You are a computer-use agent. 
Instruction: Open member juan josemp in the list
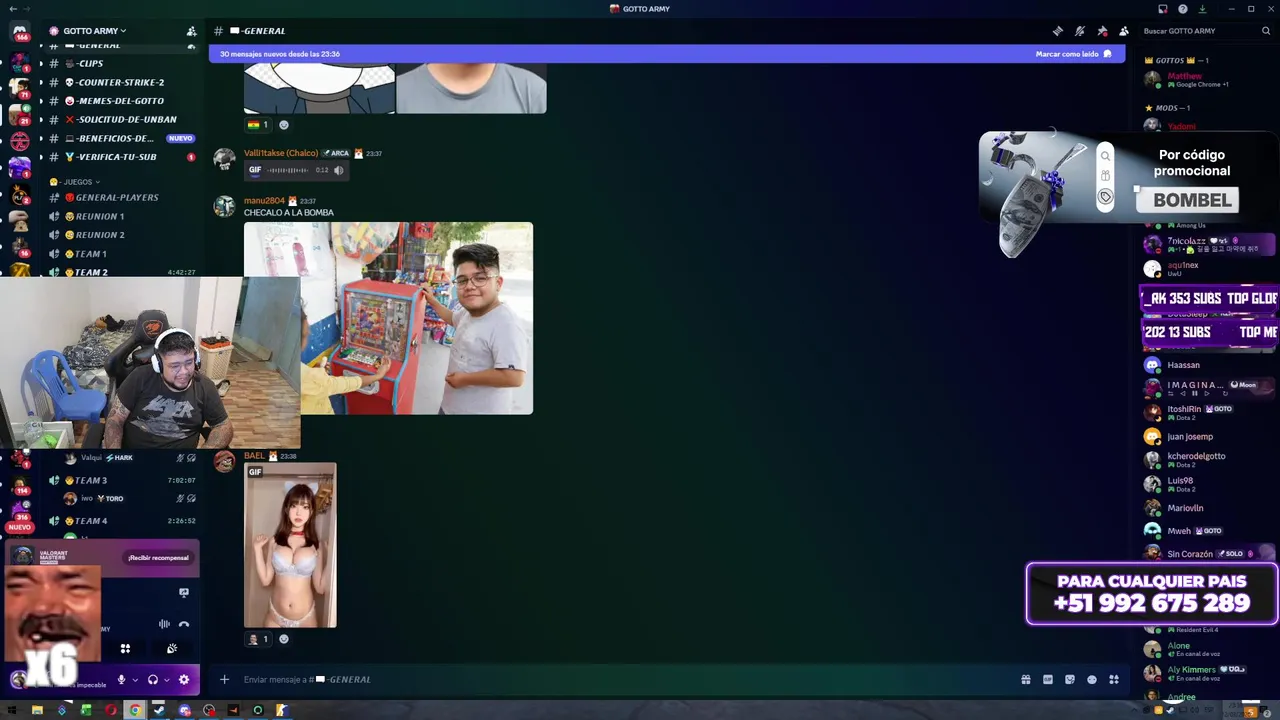tap(1205, 437)
